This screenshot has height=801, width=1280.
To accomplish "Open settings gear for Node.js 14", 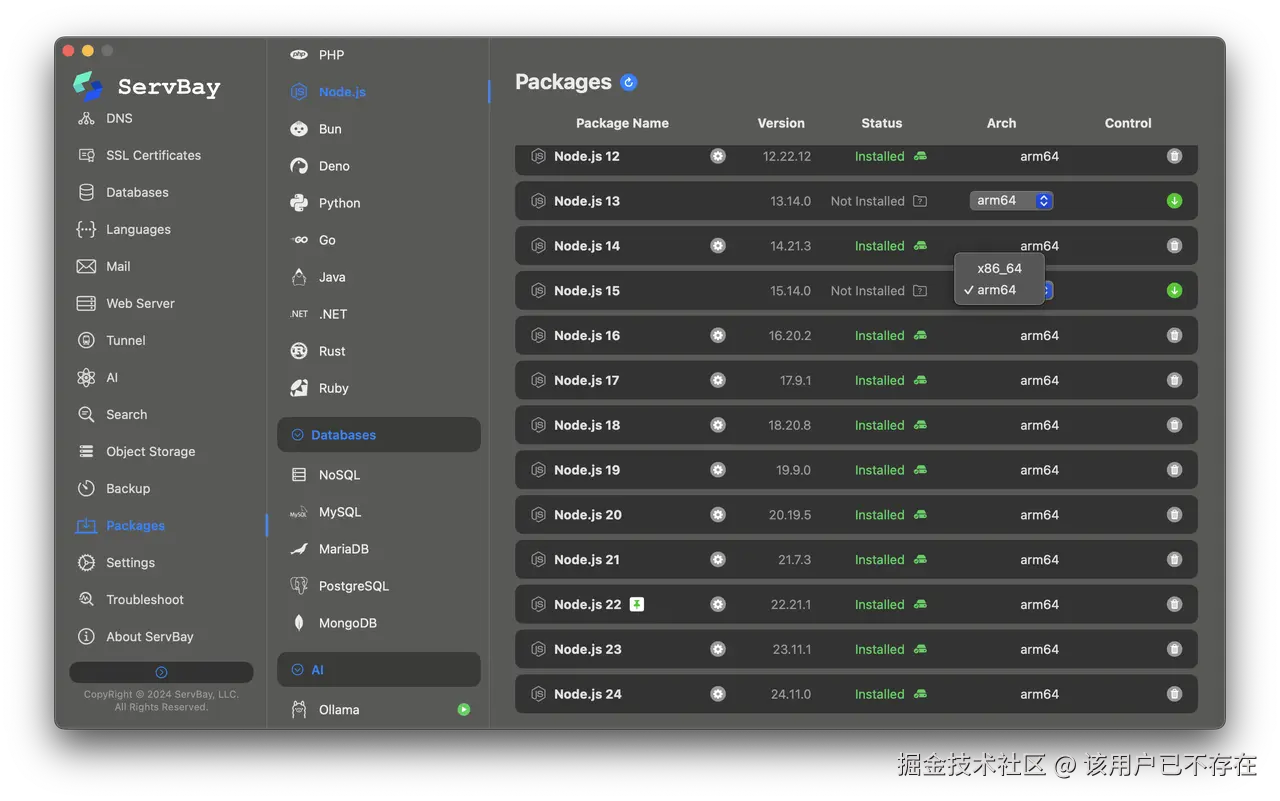I will [x=718, y=246].
